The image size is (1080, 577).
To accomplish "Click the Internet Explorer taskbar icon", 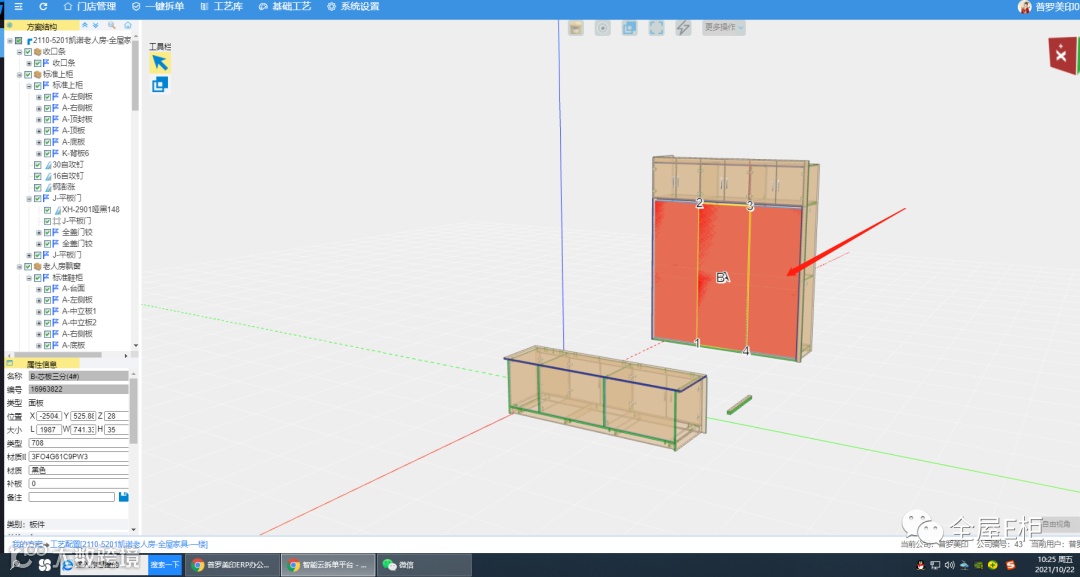I will tap(69, 565).
